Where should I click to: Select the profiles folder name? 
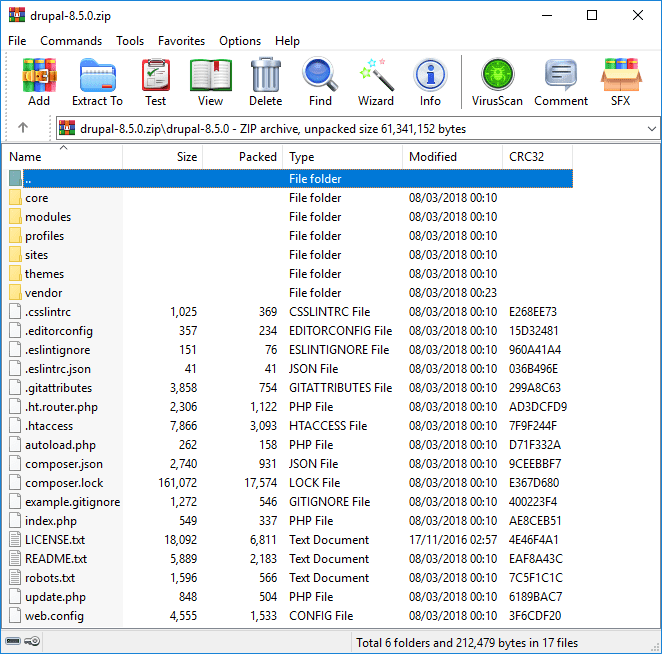click(44, 236)
